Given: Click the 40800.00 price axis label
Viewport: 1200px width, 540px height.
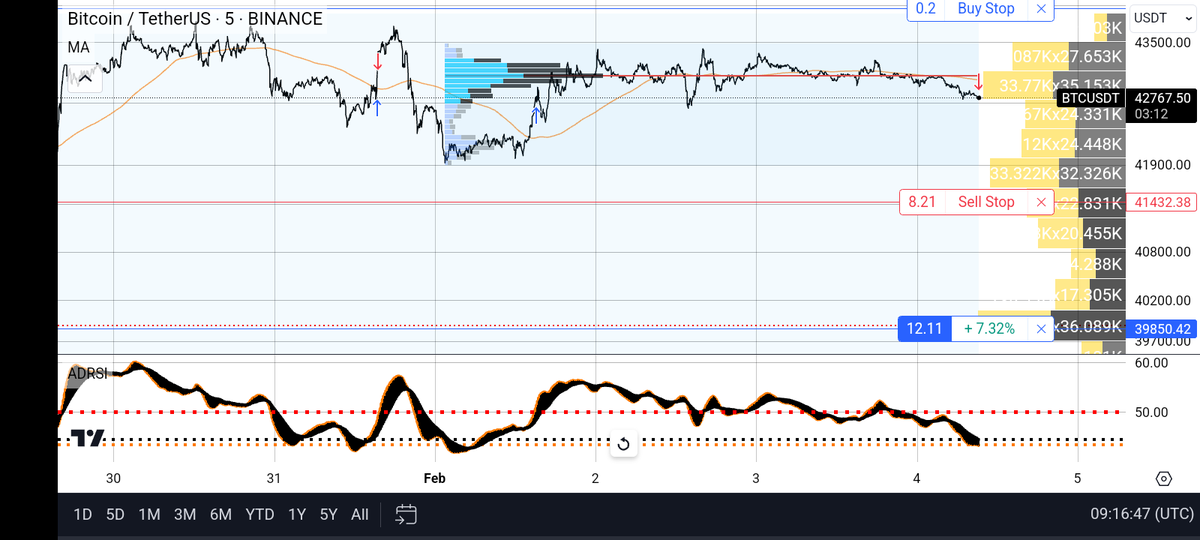Looking at the screenshot, I should click(1162, 252).
